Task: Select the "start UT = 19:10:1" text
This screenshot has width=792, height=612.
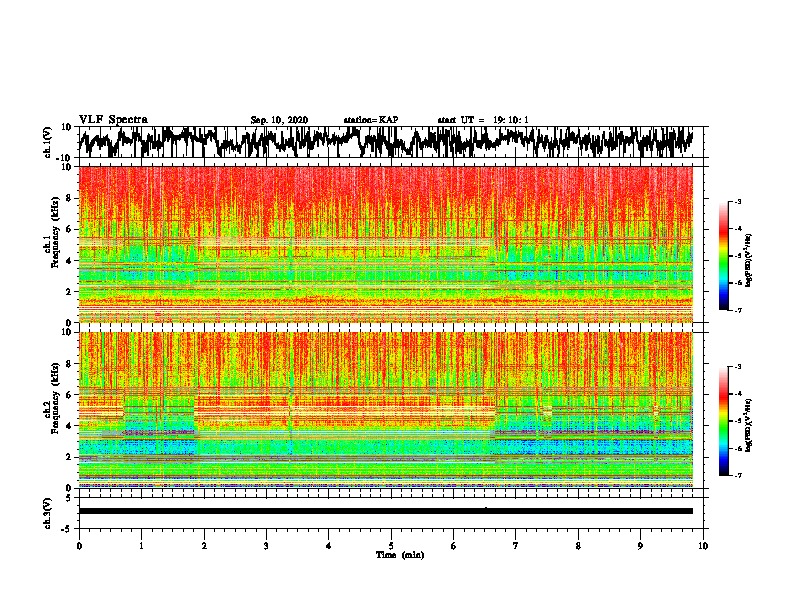Action: 483,120
